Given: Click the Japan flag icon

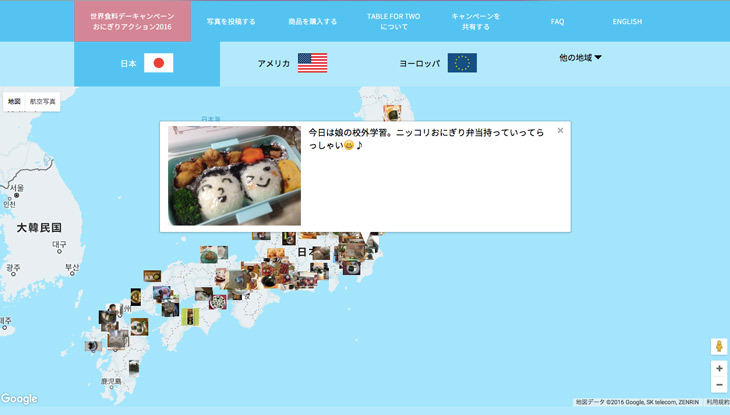Looking at the screenshot, I should coord(159,63).
